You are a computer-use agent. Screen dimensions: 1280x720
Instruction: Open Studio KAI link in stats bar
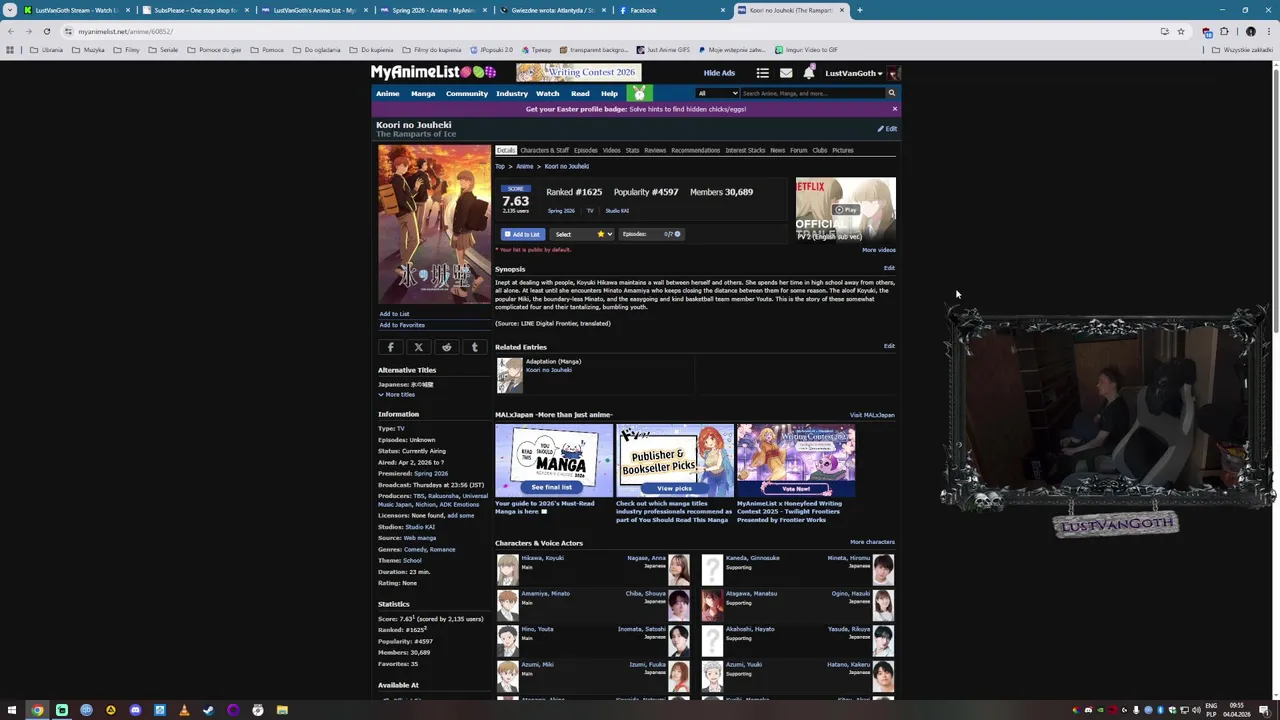(x=617, y=211)
